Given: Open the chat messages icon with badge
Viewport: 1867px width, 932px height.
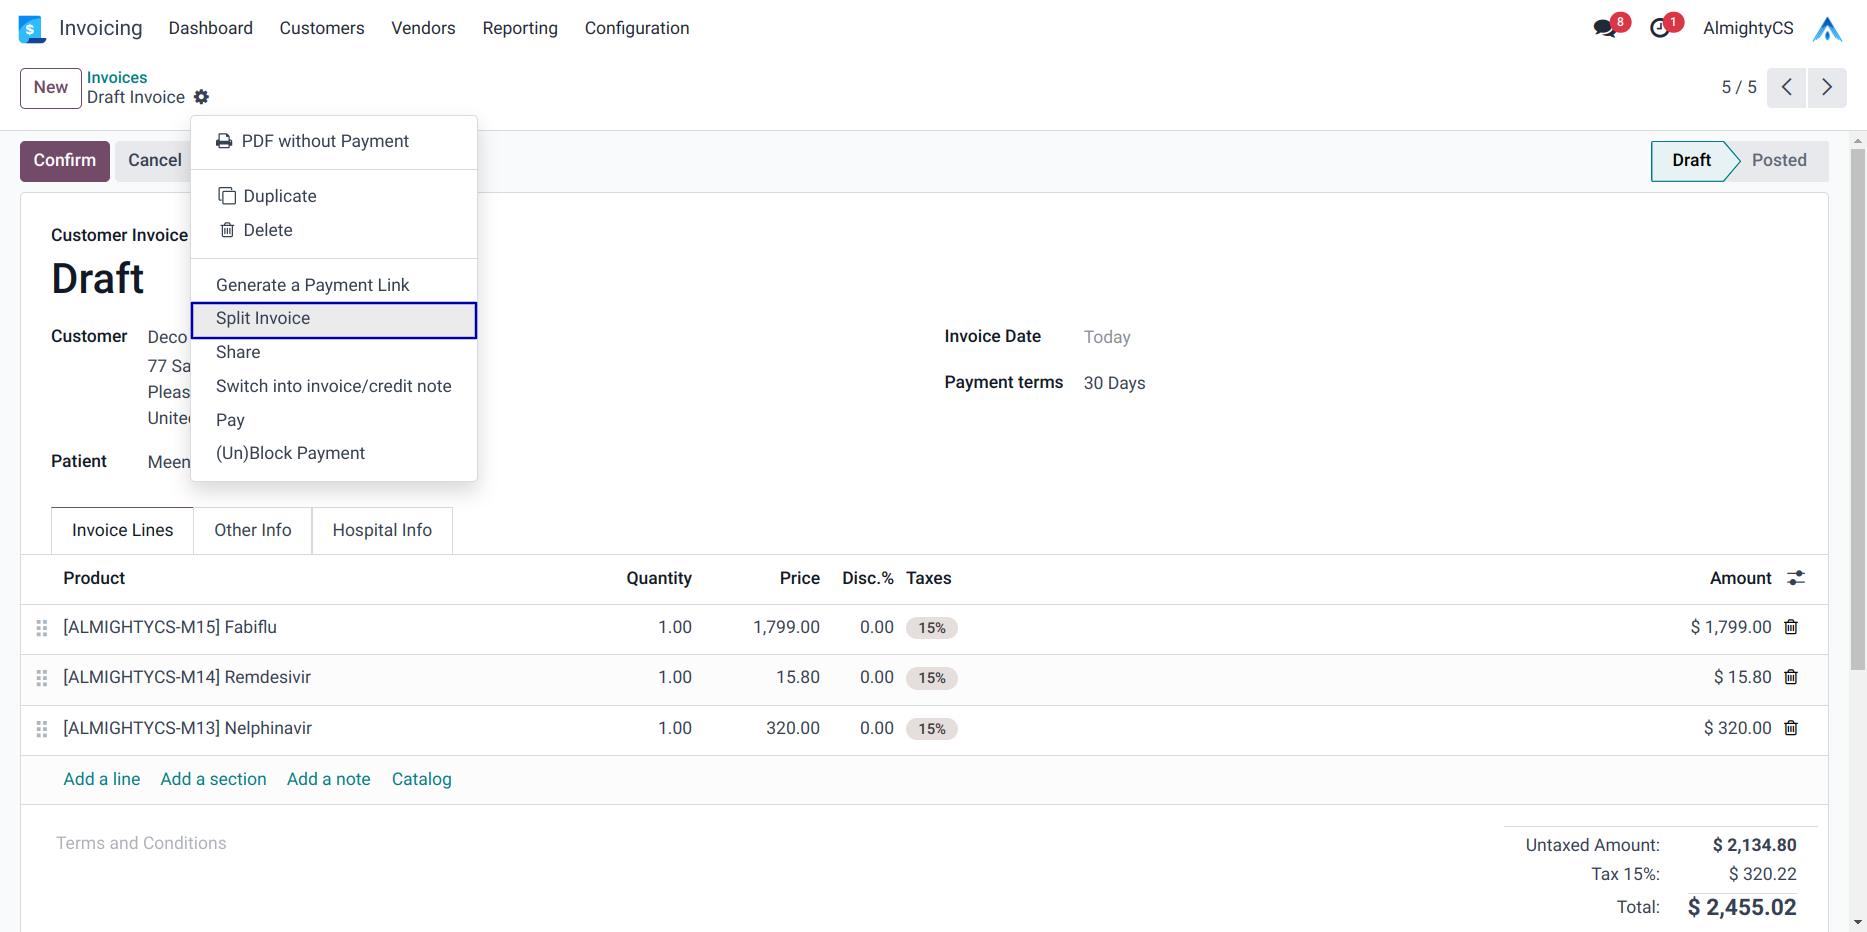Looking at the screenshot, I should tap(1606, 28).
